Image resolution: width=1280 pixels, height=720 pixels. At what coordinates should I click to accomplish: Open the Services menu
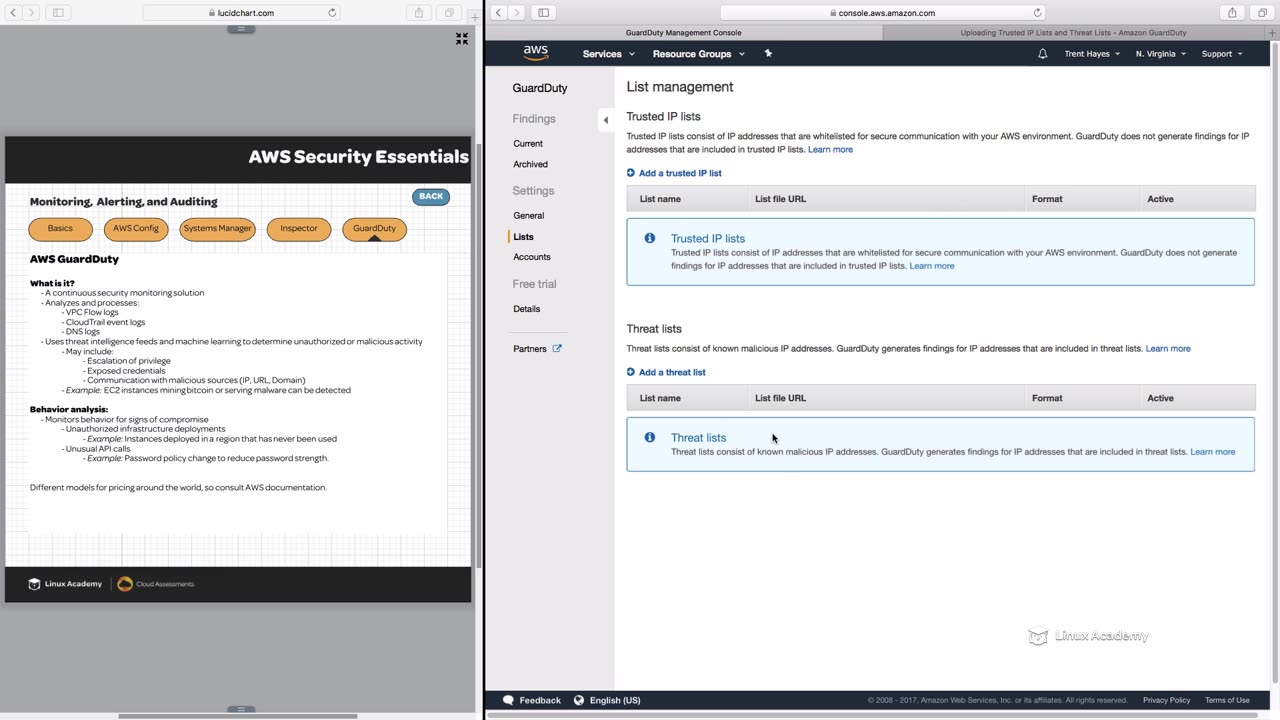(607, 54)
